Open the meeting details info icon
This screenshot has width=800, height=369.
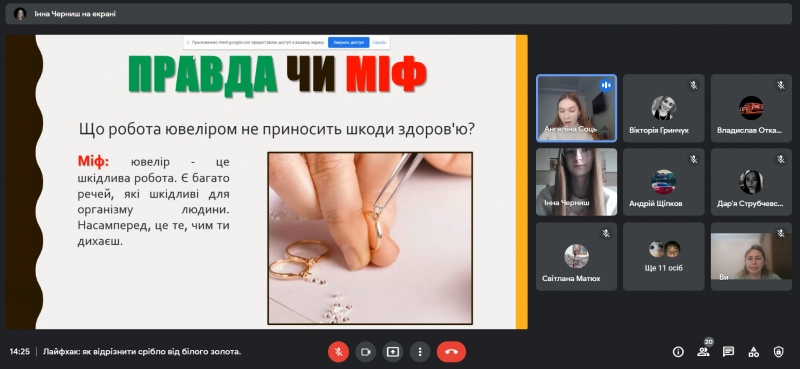(x=678, y=352)
